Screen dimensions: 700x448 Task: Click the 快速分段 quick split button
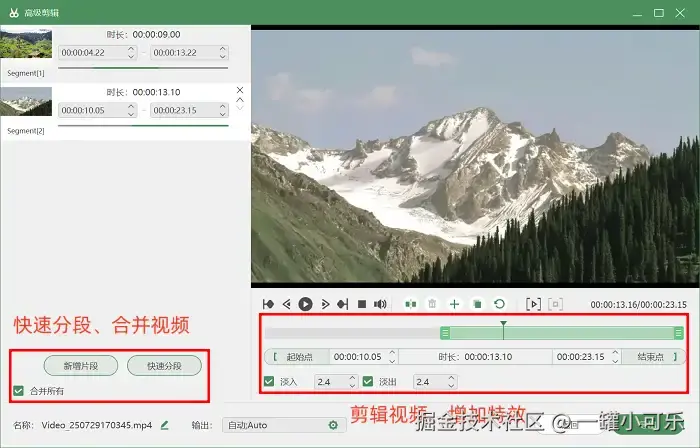164,366
